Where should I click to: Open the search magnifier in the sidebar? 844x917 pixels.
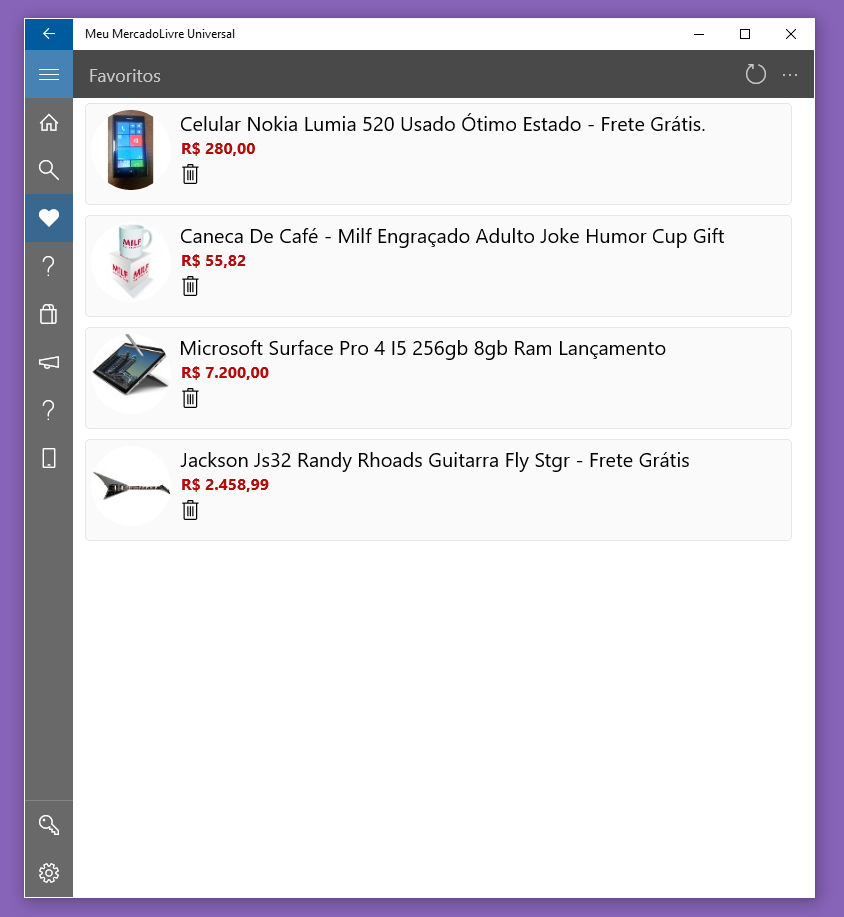click(x=48, y=170)
